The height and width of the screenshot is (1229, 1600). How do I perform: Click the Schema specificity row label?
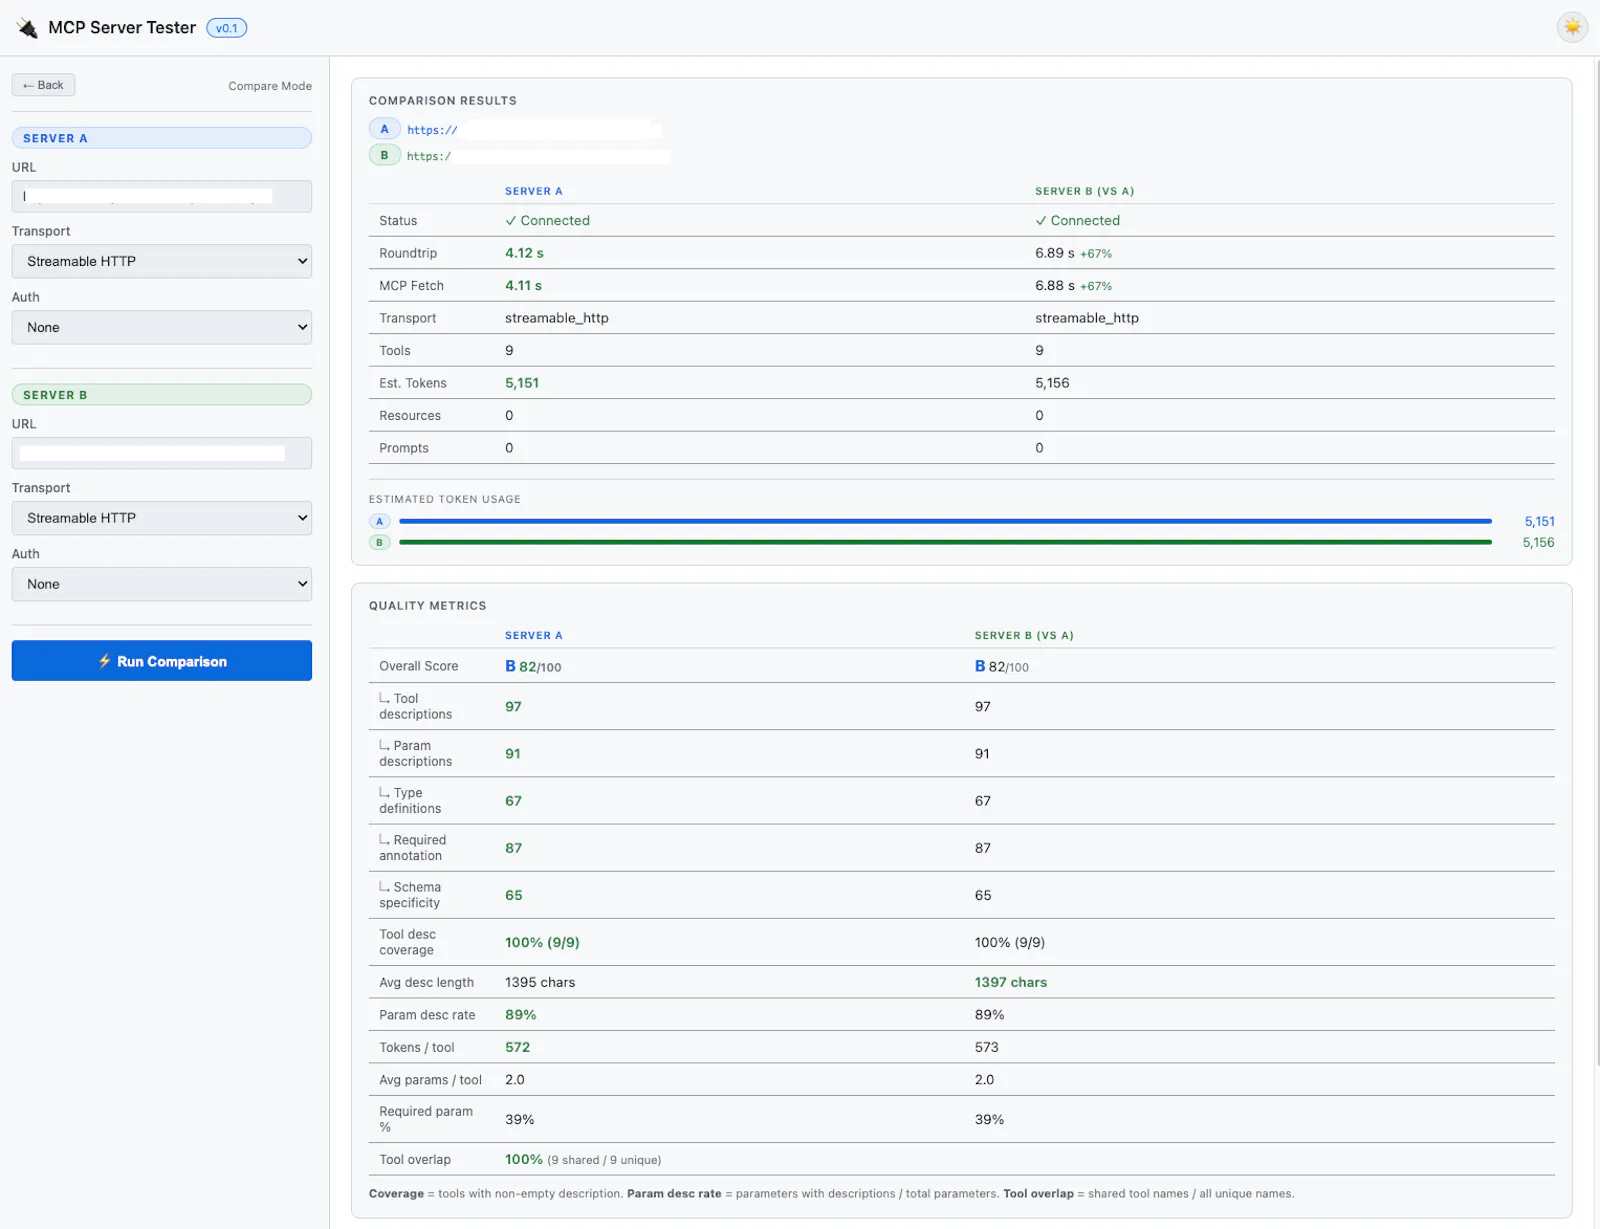click(410, 895)
